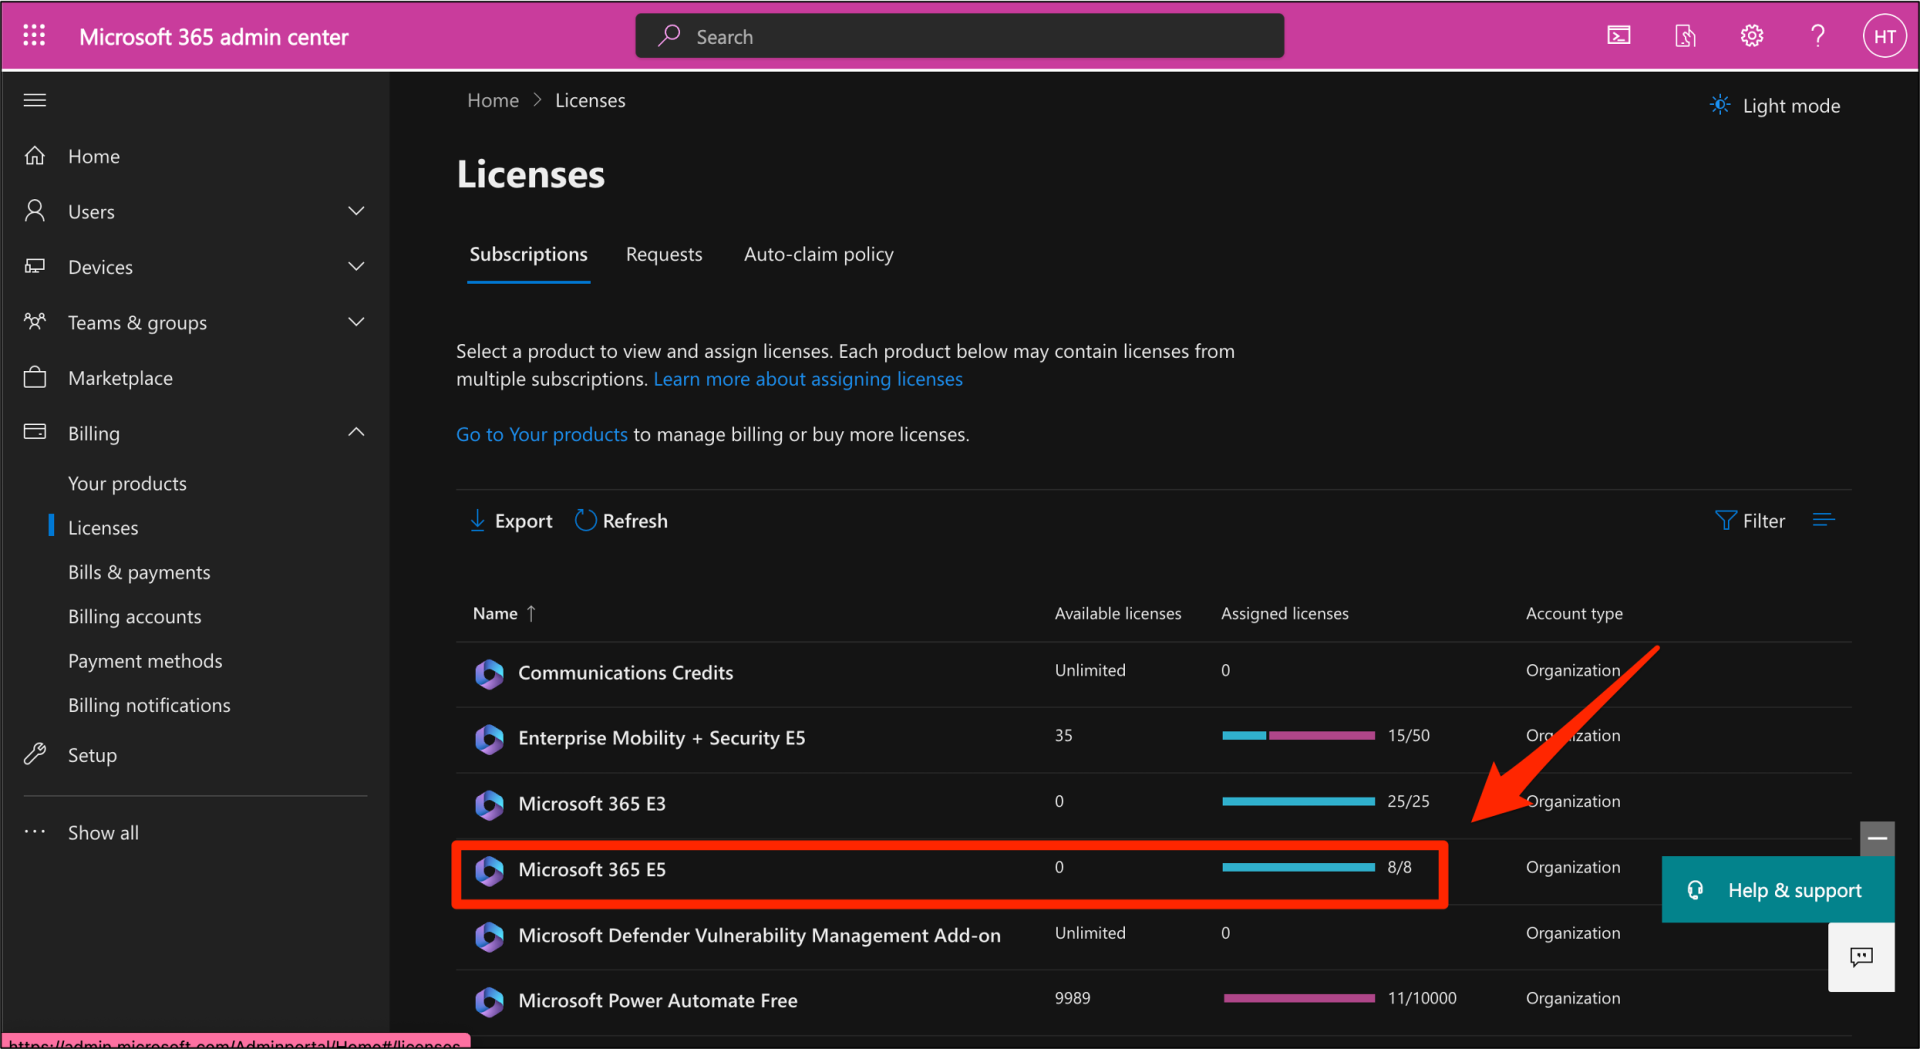Expand Teams & groups in sidebar

click(356, 322)
